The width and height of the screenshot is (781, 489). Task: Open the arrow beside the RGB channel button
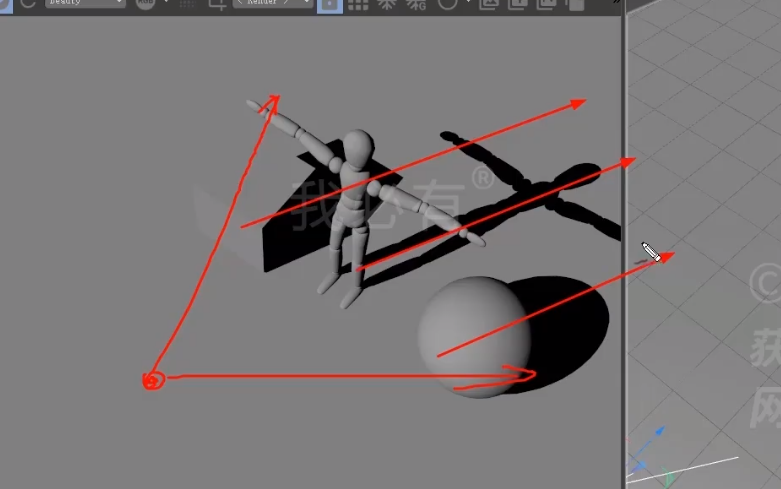[x=166, y=2]
